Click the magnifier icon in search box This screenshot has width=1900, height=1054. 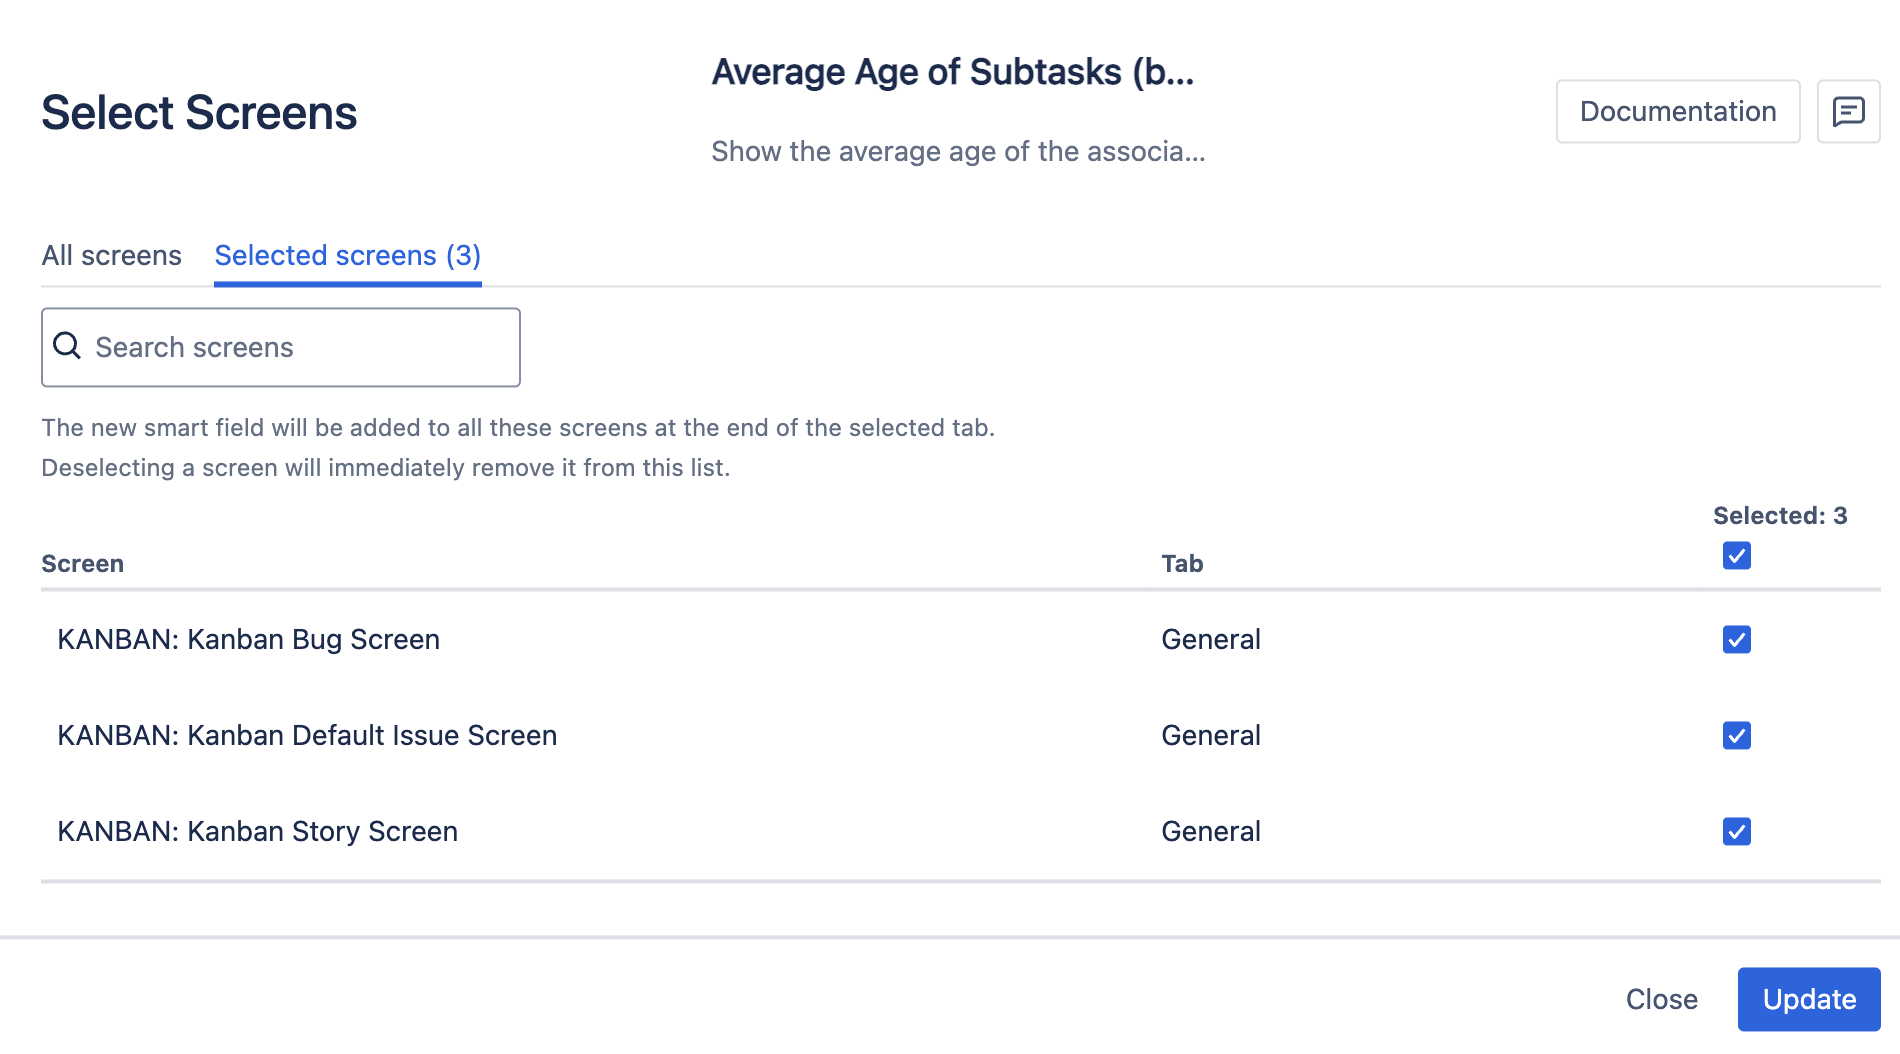tap(67, 346)
